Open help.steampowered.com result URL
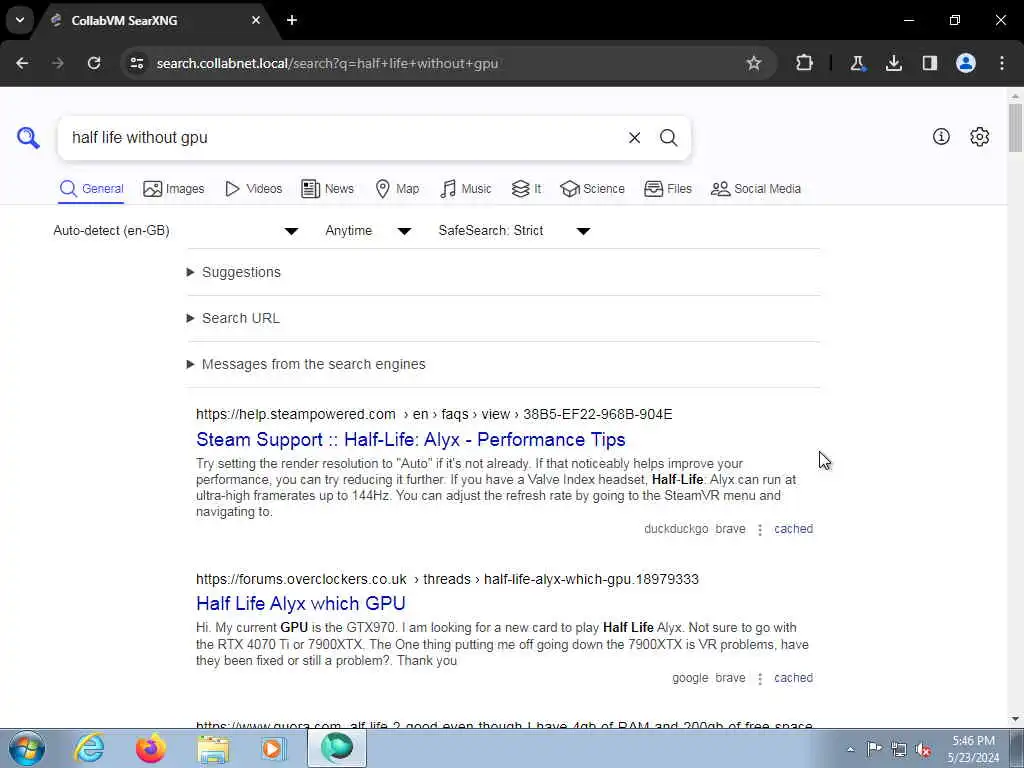The image size is (1024, 768). (434, 414)
